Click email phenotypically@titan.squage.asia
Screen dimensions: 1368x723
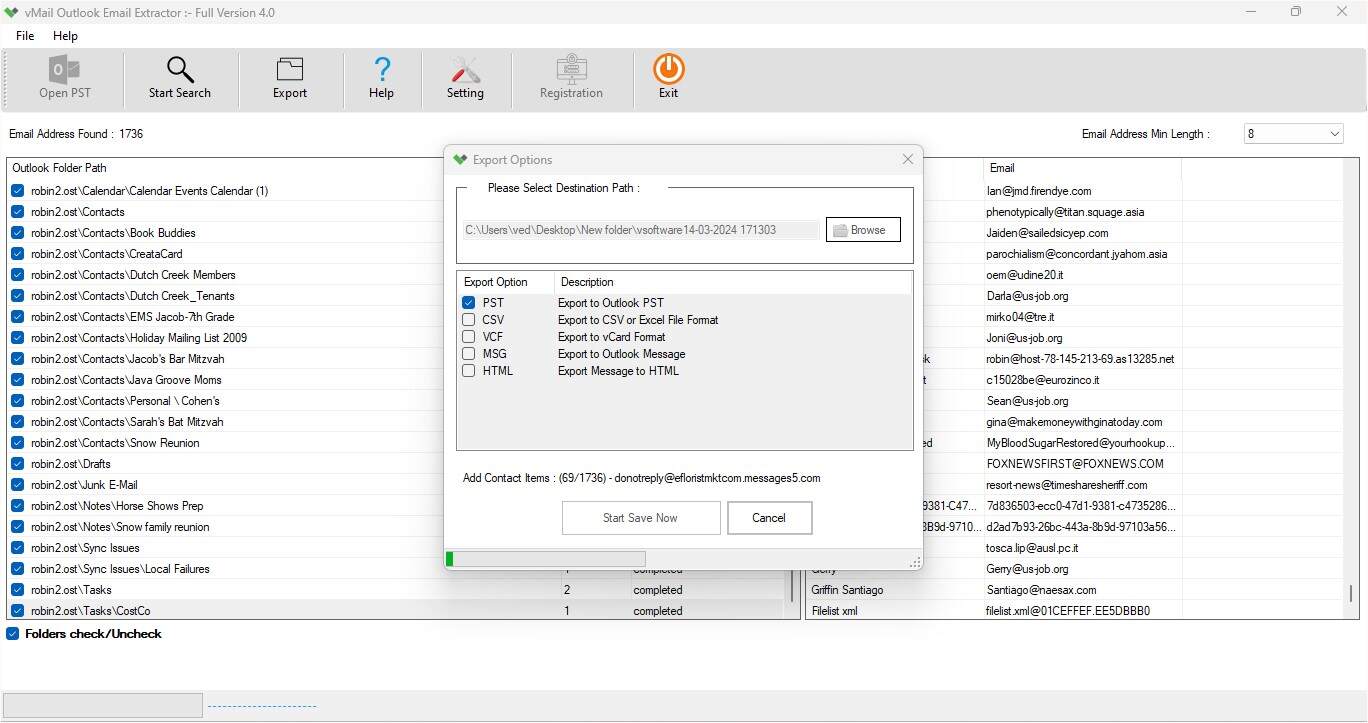click(x=1065, y=212)
